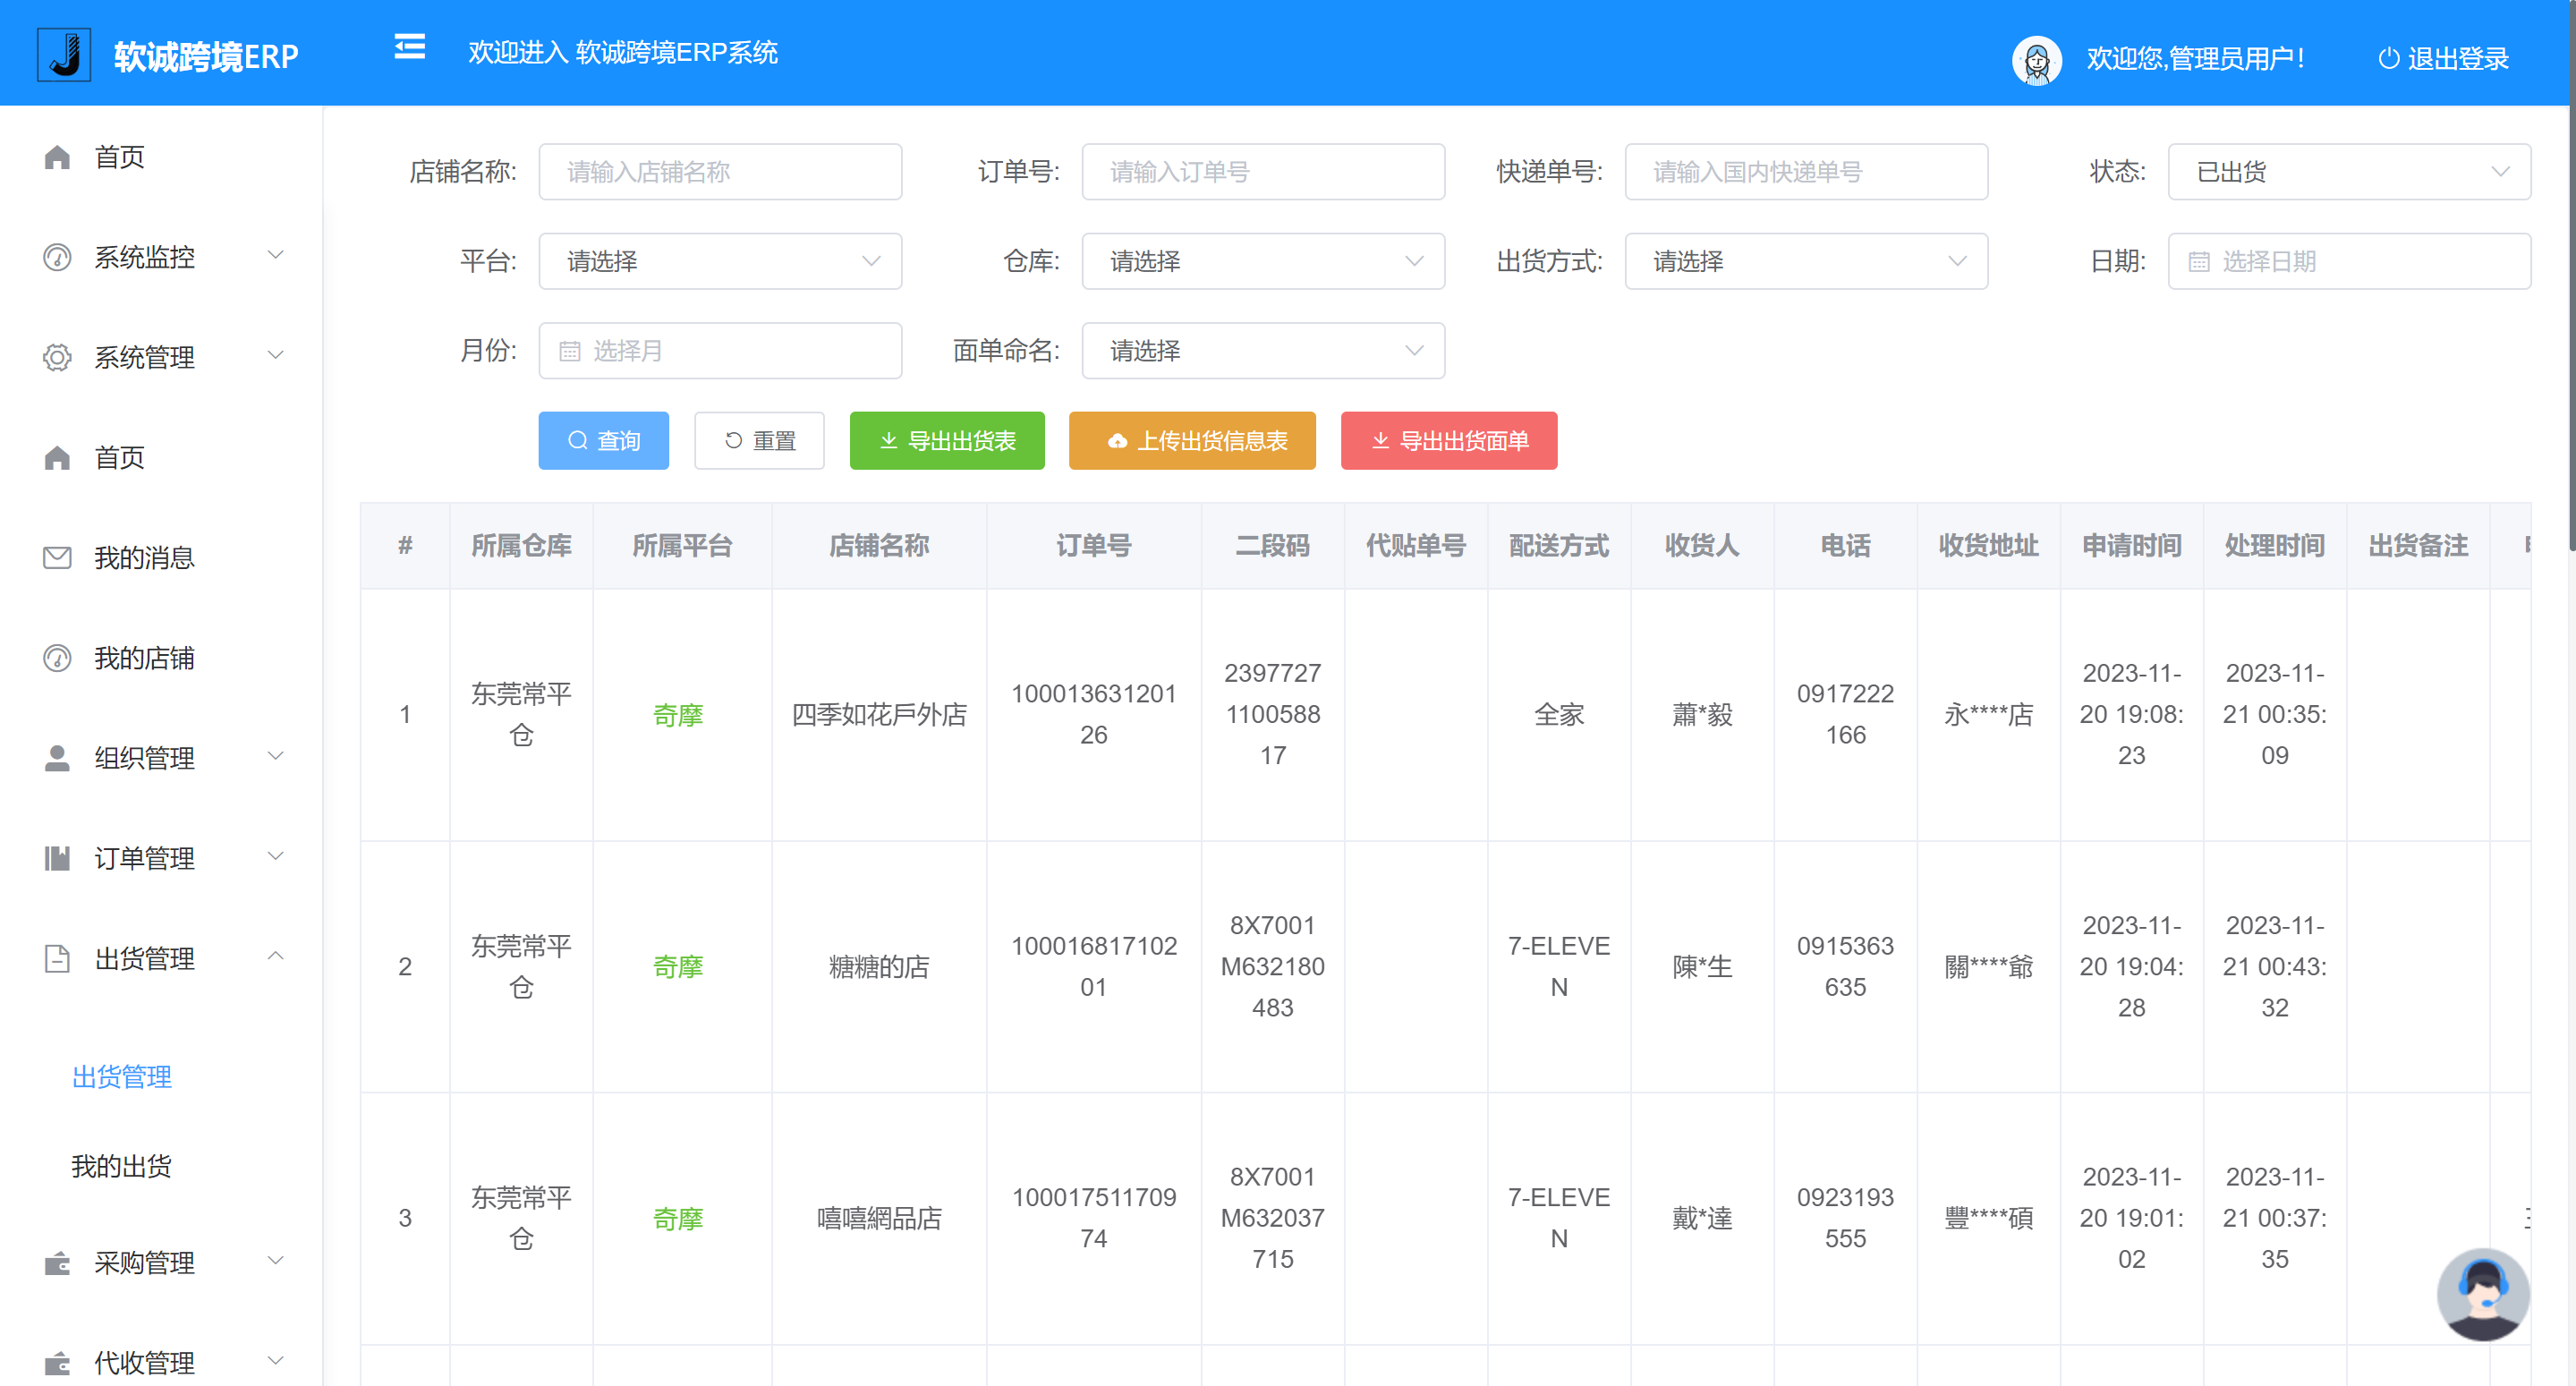Image resolution: width=2576 pixels, height=1386 pixels.
Task: Click 奇摩 platform in row 1
Action: [x=678, y=715]
